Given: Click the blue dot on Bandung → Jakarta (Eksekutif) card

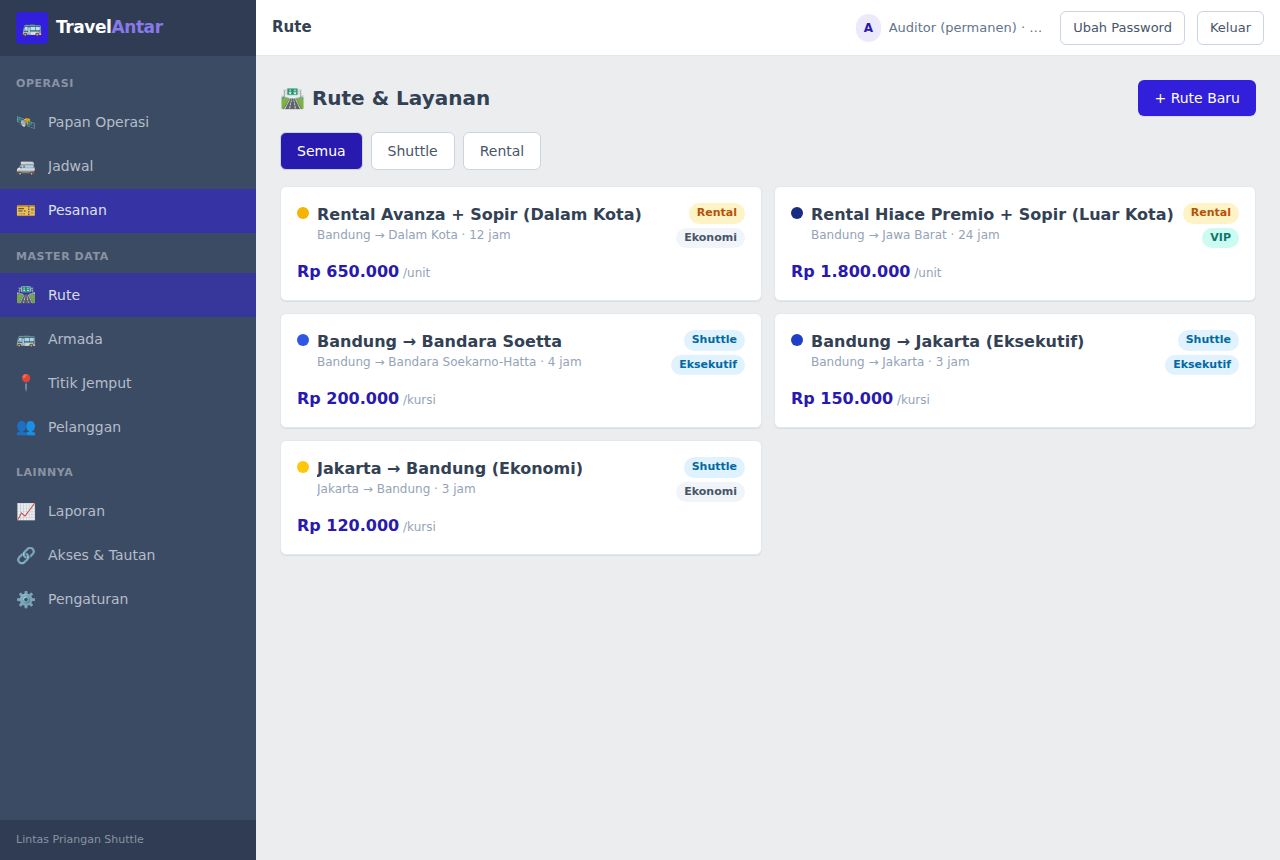Looking at the screenshot, I should 797,340.
